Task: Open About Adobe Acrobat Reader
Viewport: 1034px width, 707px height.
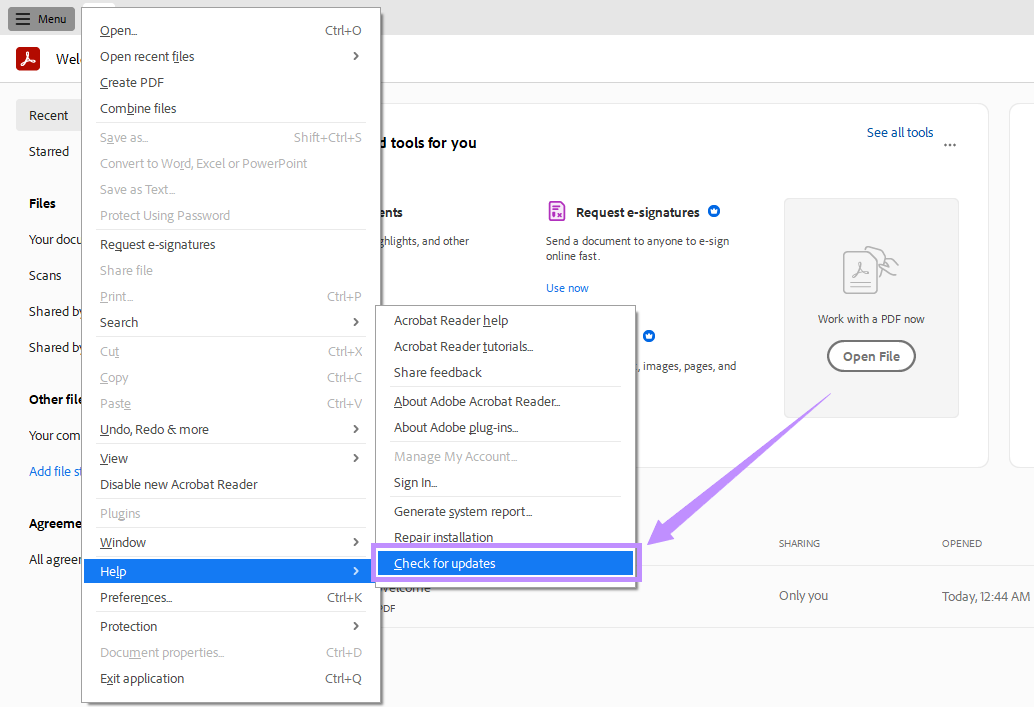Action: (476, 401)
